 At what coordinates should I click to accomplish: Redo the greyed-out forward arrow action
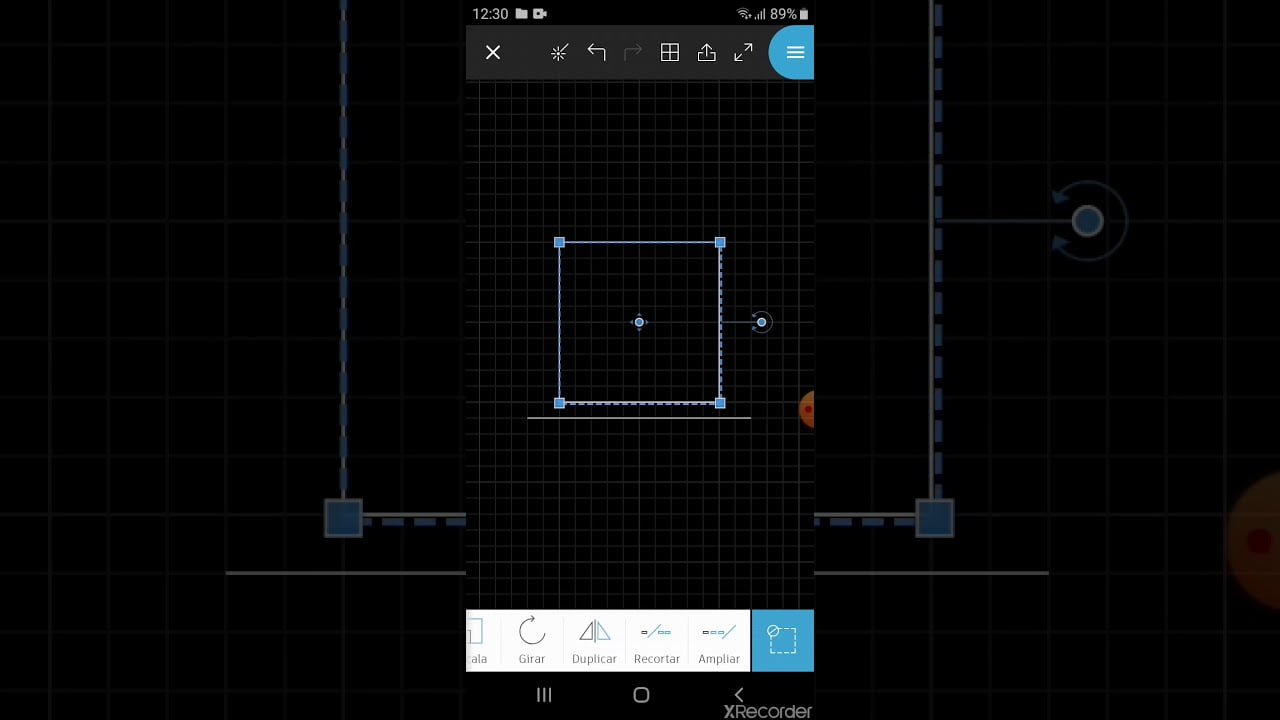(633, 53)
